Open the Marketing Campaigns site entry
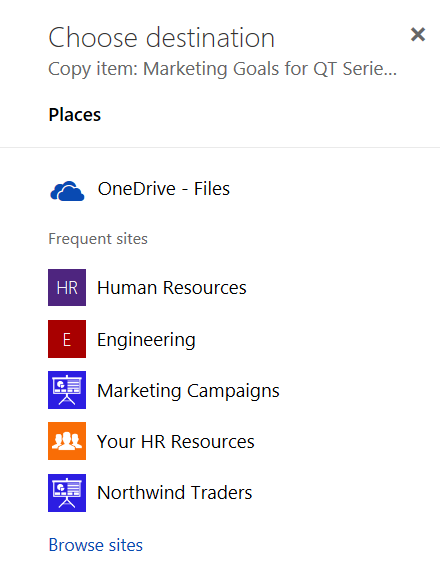Image resolution: width=440 pixels, height=578 pixels. (x=188, y=391)
